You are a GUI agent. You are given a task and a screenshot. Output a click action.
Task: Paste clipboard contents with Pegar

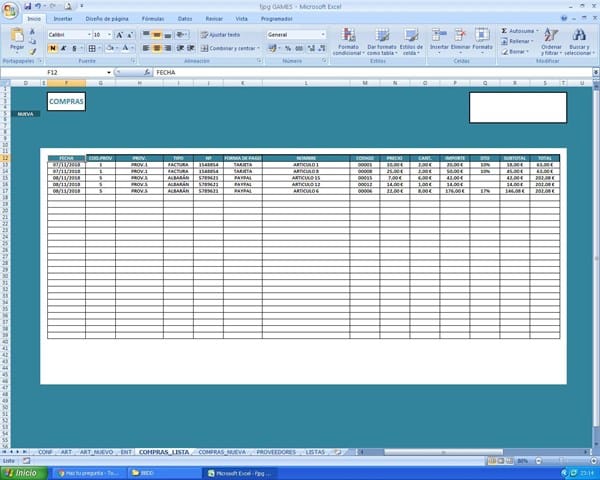(17, 41)
